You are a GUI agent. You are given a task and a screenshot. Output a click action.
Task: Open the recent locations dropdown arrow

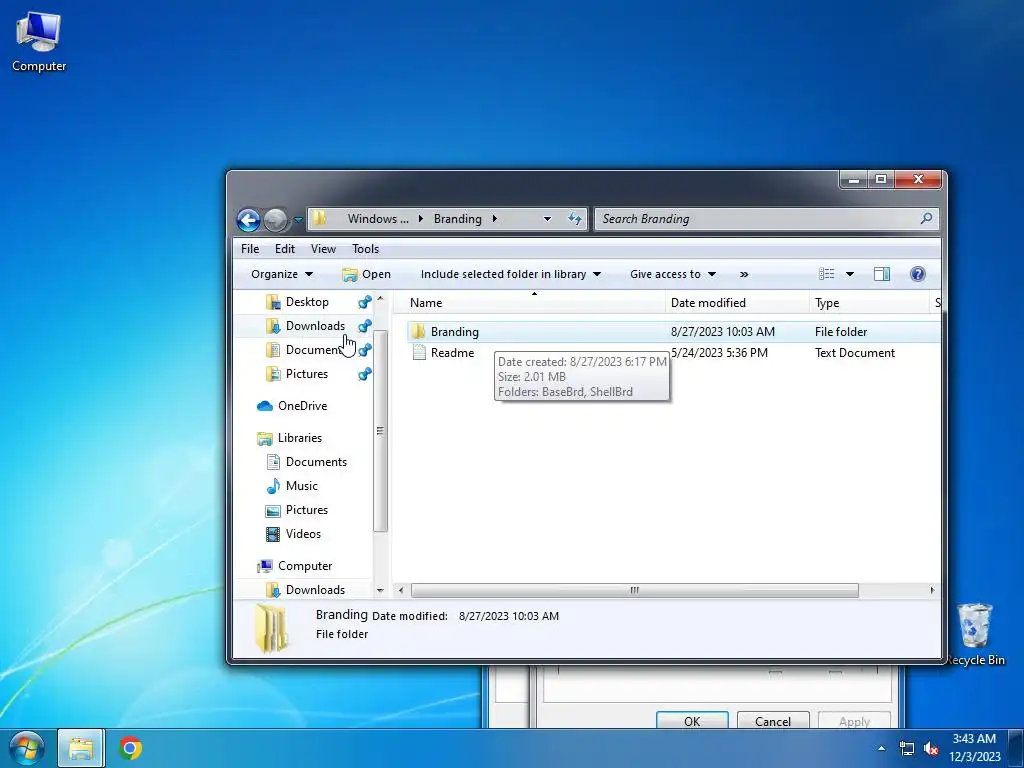pos(298,220)
